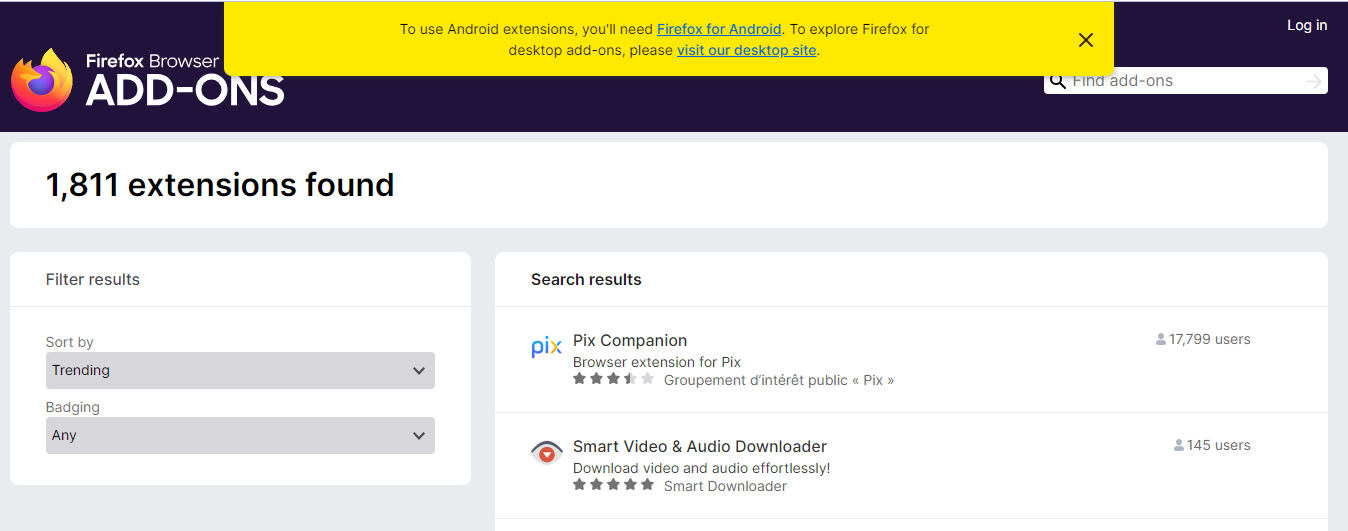Image resolution: width=1348 pixels, height=531 pixels.
Task: Open the Firefox for Android link
Action: [719, 29]
